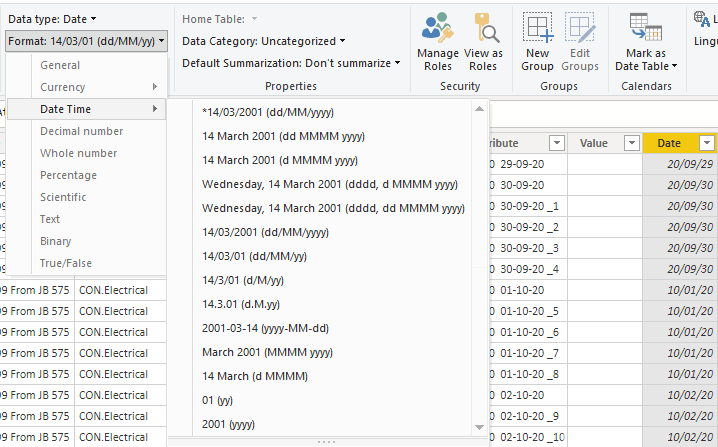Expand the Currency submenu

tap(87, 87)
